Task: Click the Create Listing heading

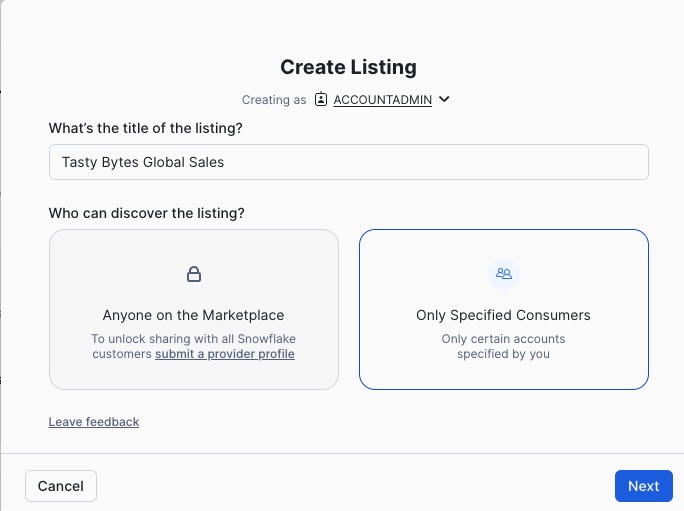Action: coord(348,67)
